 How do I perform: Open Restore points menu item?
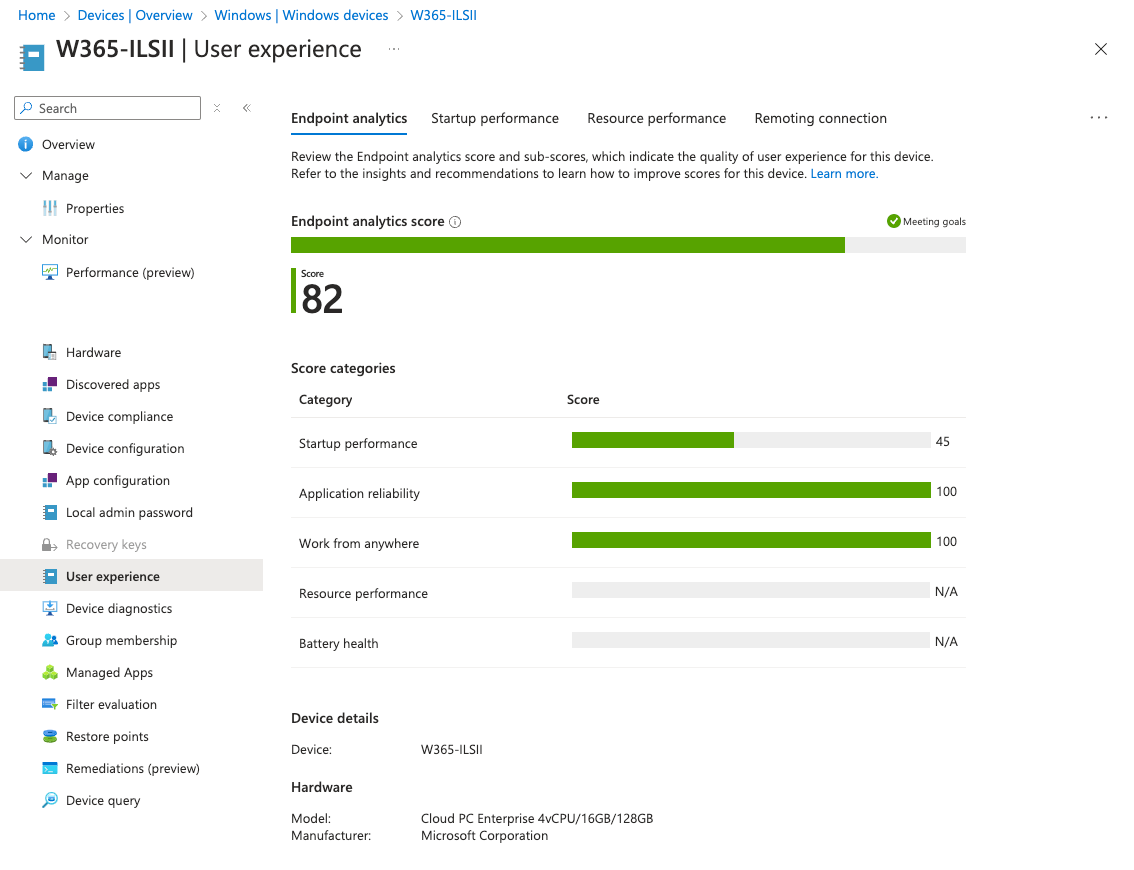tap(107, 736)
